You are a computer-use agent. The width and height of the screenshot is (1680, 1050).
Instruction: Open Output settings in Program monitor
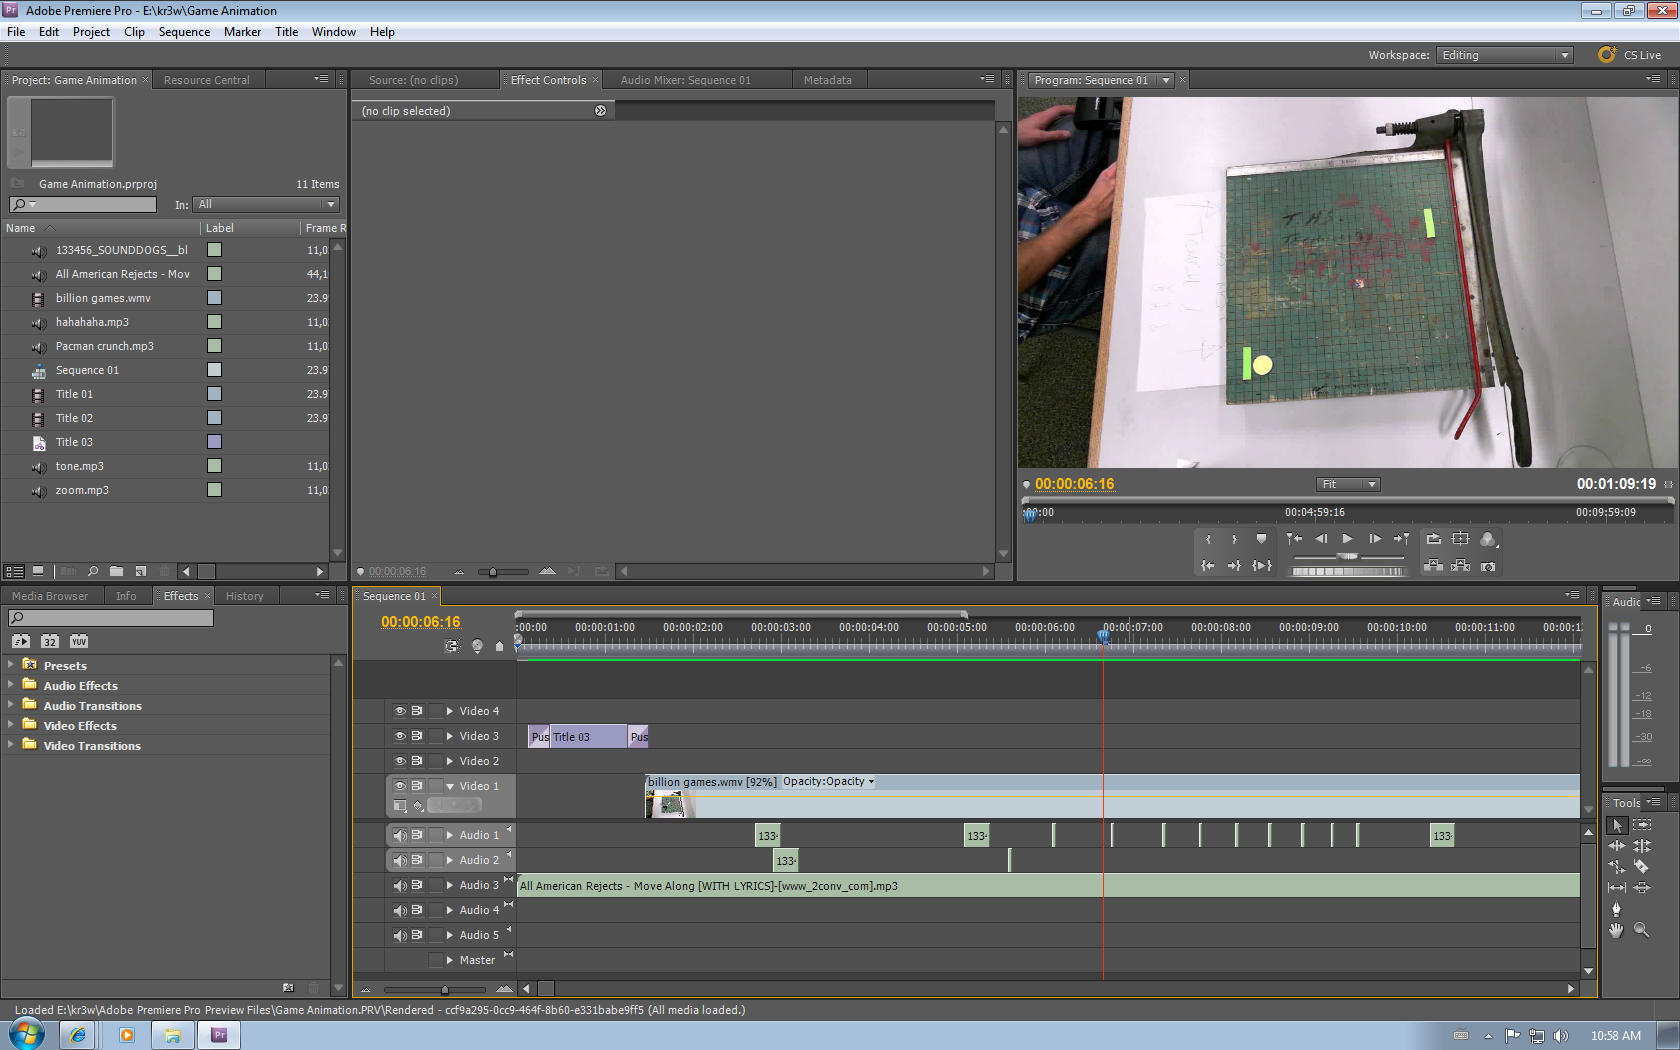pos(1488,539)
